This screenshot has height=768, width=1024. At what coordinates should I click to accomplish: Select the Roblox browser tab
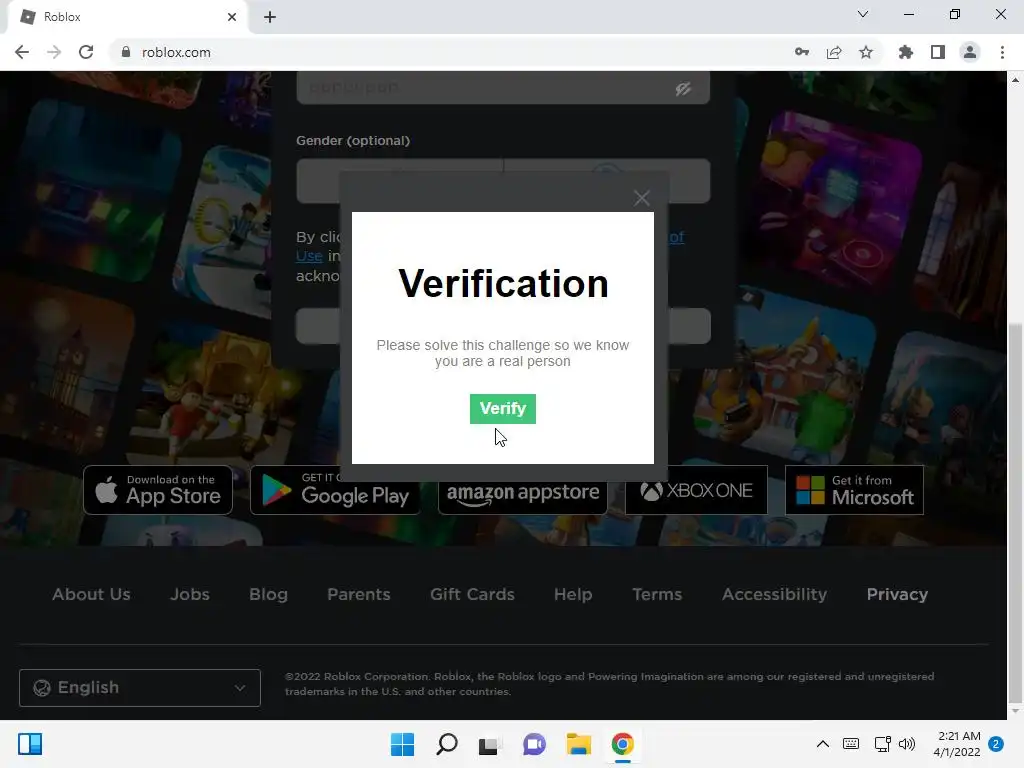(127, 17)
